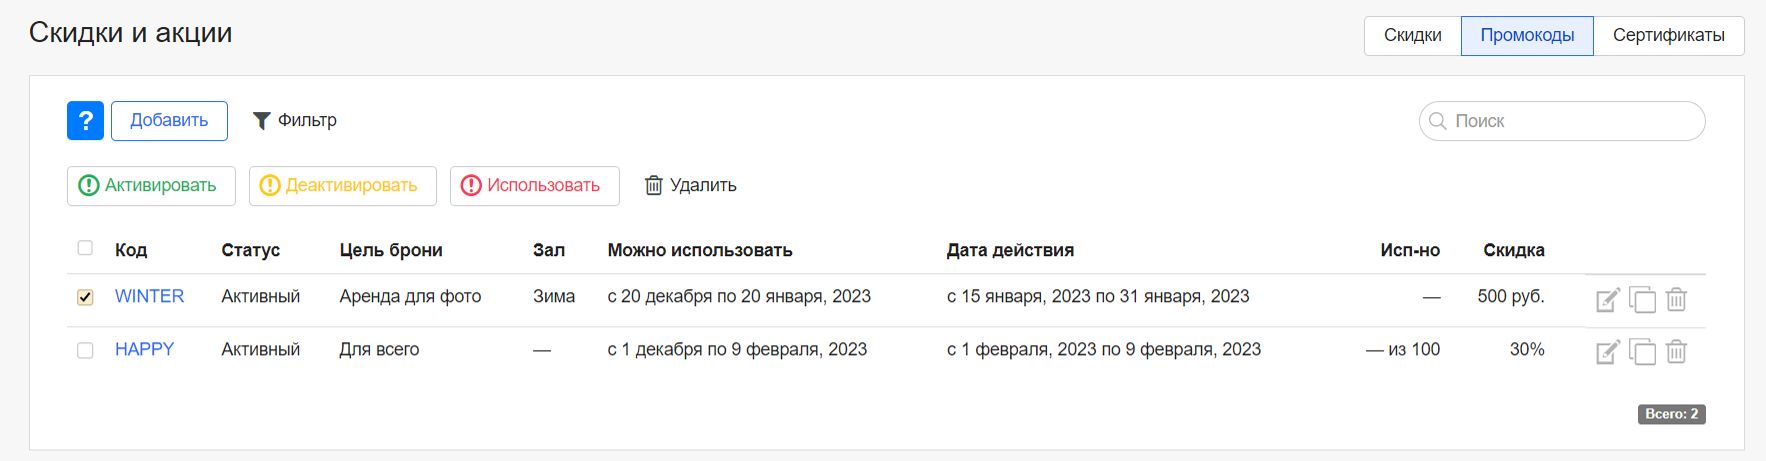Image resolution: width=1766 pixels, height=461 pixels.
Task: Open the WINTER code link
Action: click(x=149, y=297)
